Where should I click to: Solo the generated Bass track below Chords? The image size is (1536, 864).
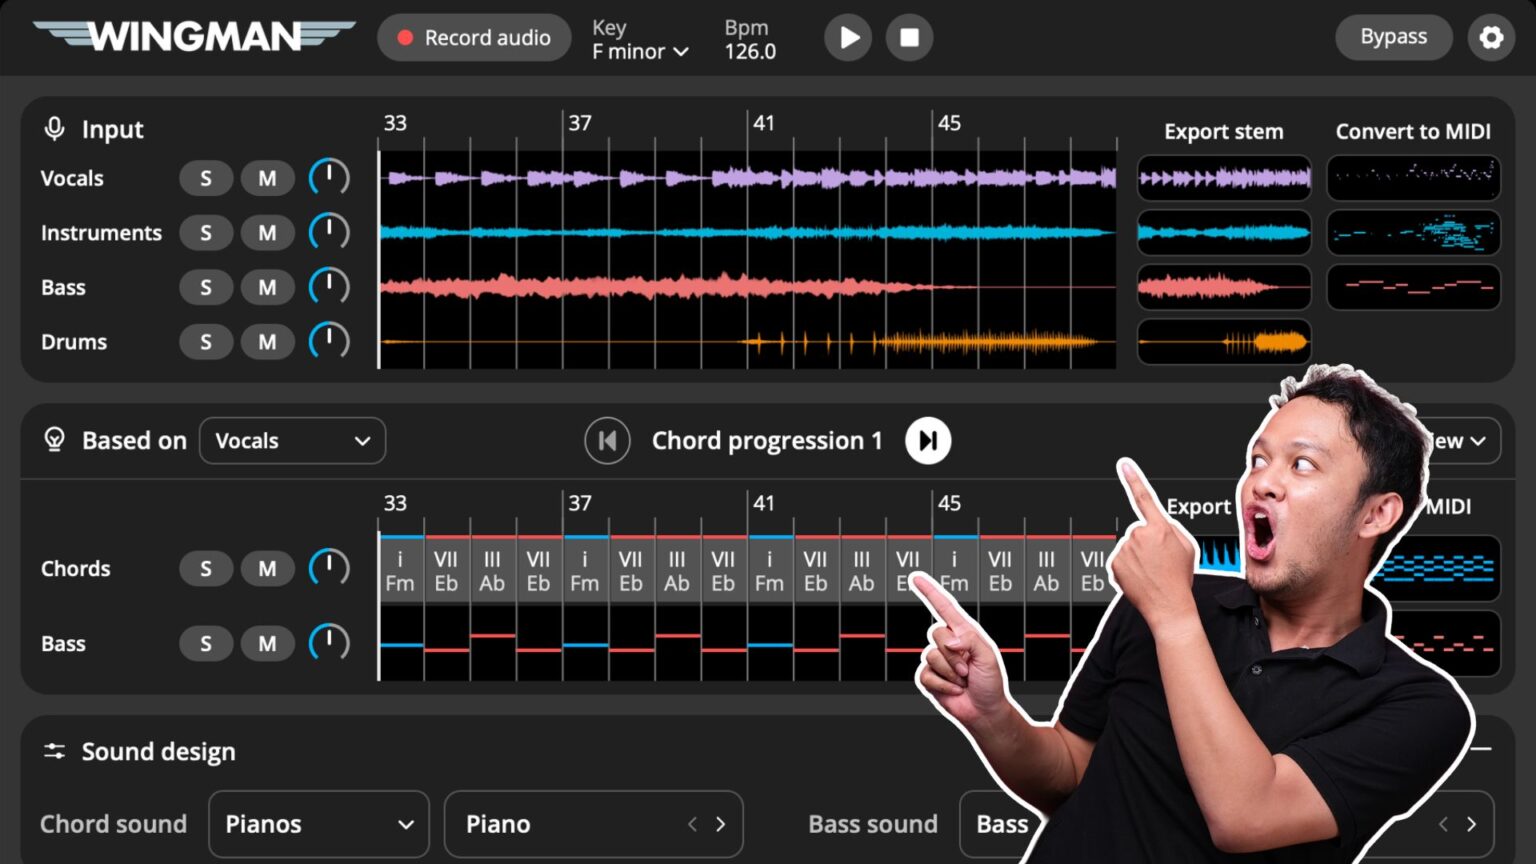(206, 644)
